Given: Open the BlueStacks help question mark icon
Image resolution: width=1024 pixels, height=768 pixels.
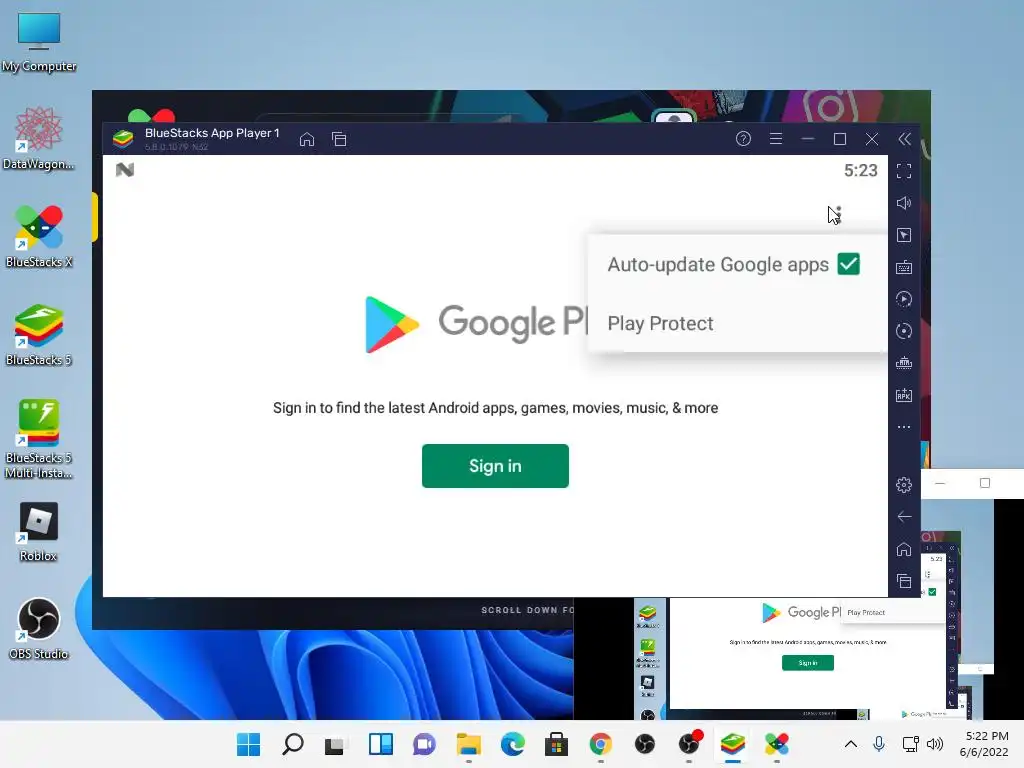Looking at the screenshot, I should tap(743, 138).
